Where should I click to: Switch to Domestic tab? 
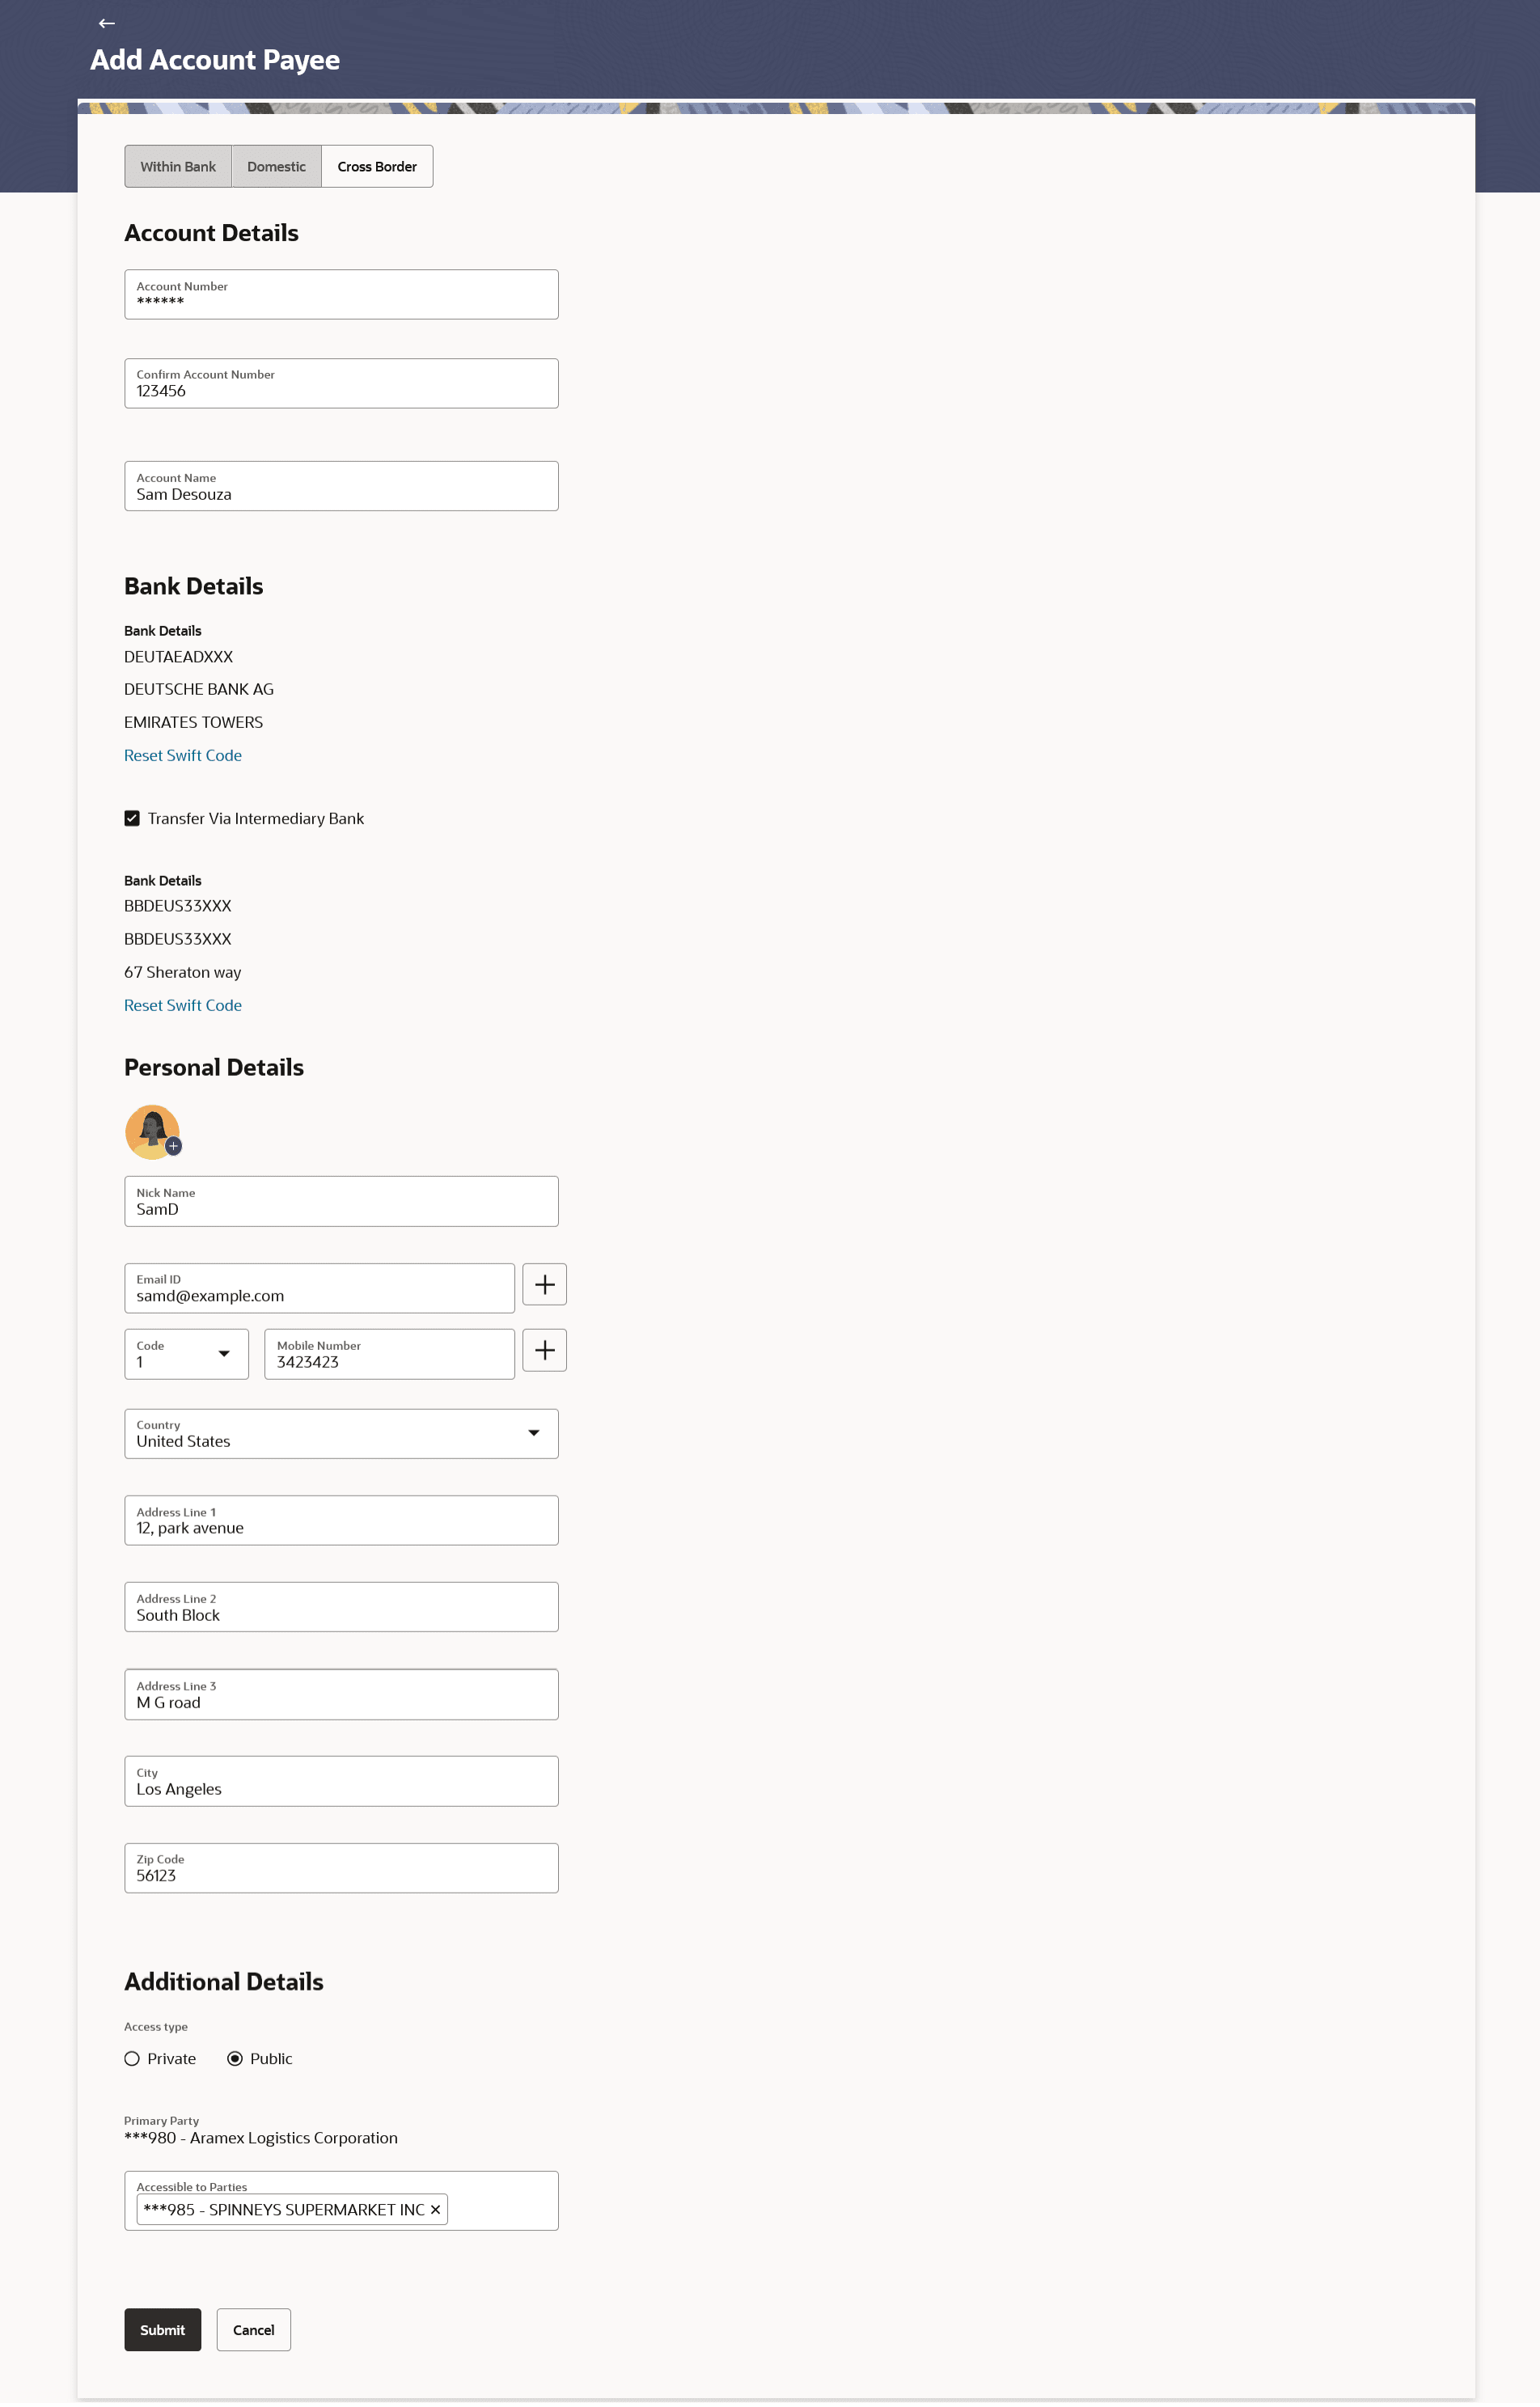click(276, 167)
